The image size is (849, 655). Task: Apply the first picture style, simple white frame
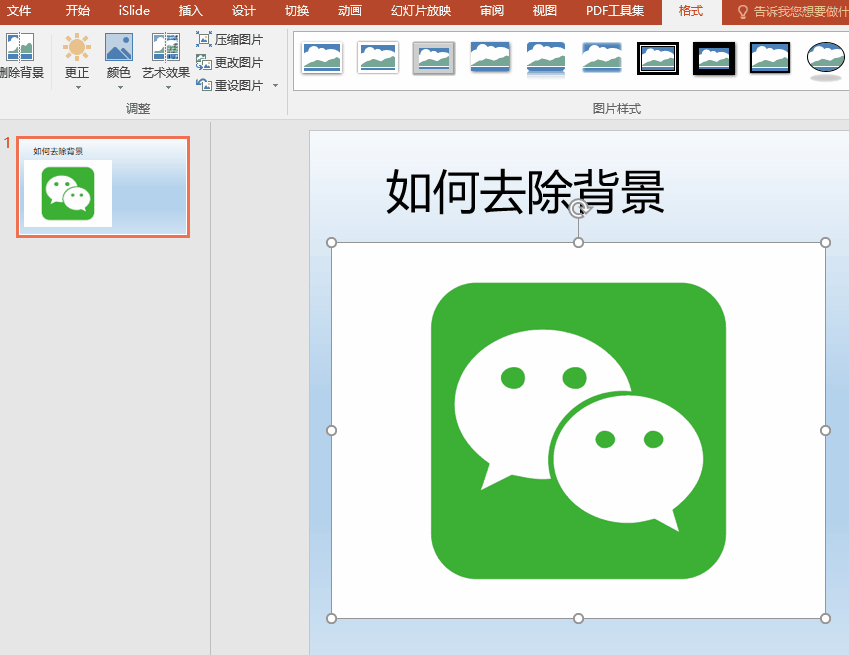tap(322, 58)
